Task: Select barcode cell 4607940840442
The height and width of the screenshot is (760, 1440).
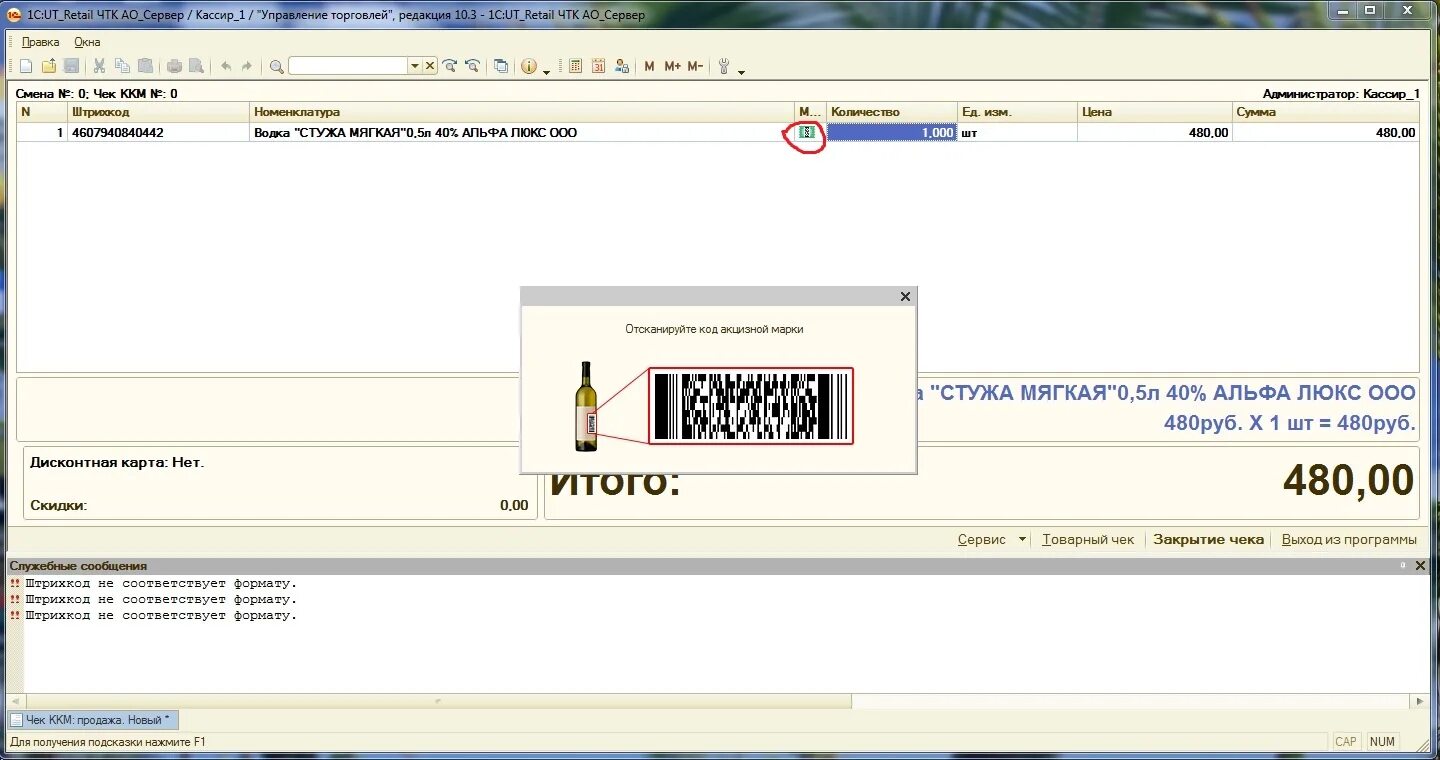Action: pos(159,132)
